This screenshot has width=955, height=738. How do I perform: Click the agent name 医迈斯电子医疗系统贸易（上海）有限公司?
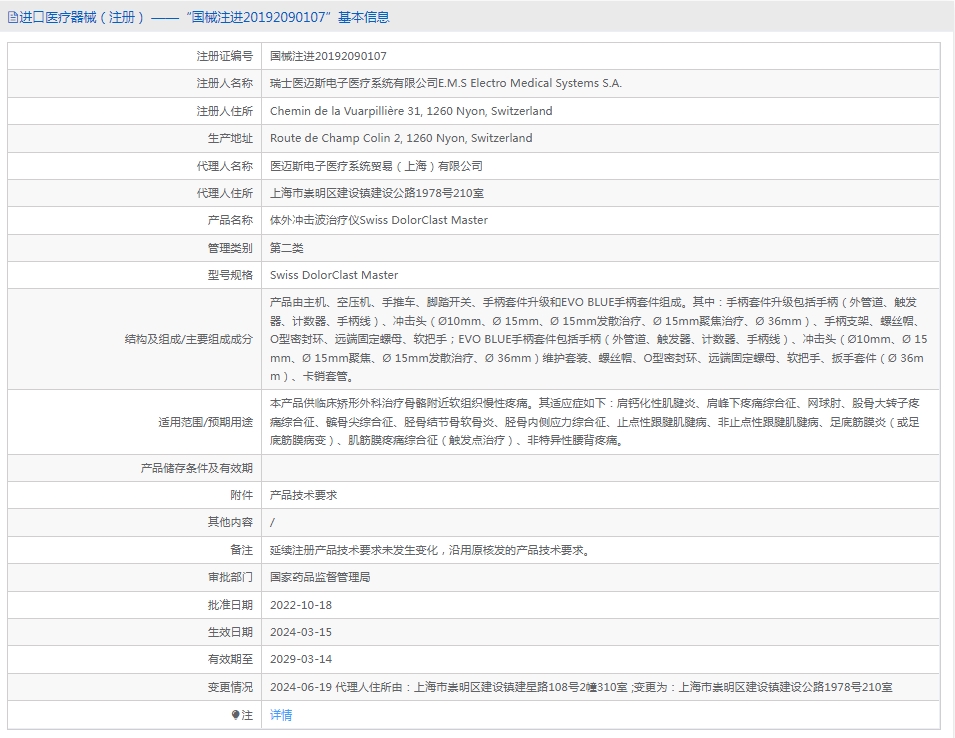point(376,166)
